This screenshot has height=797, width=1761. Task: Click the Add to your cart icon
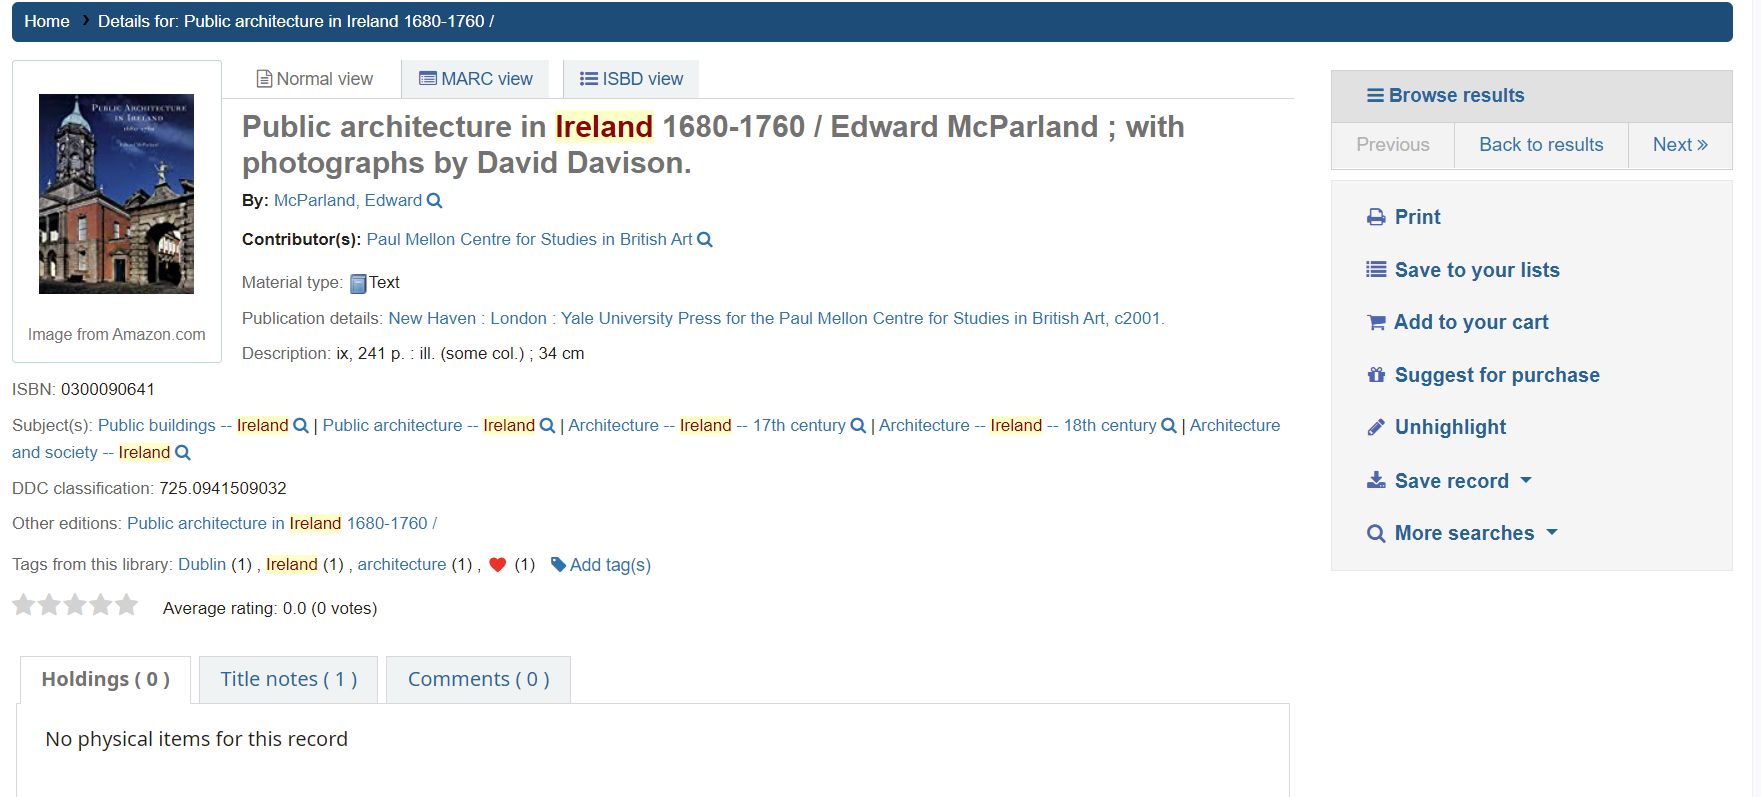click(x=1376, y=322)
